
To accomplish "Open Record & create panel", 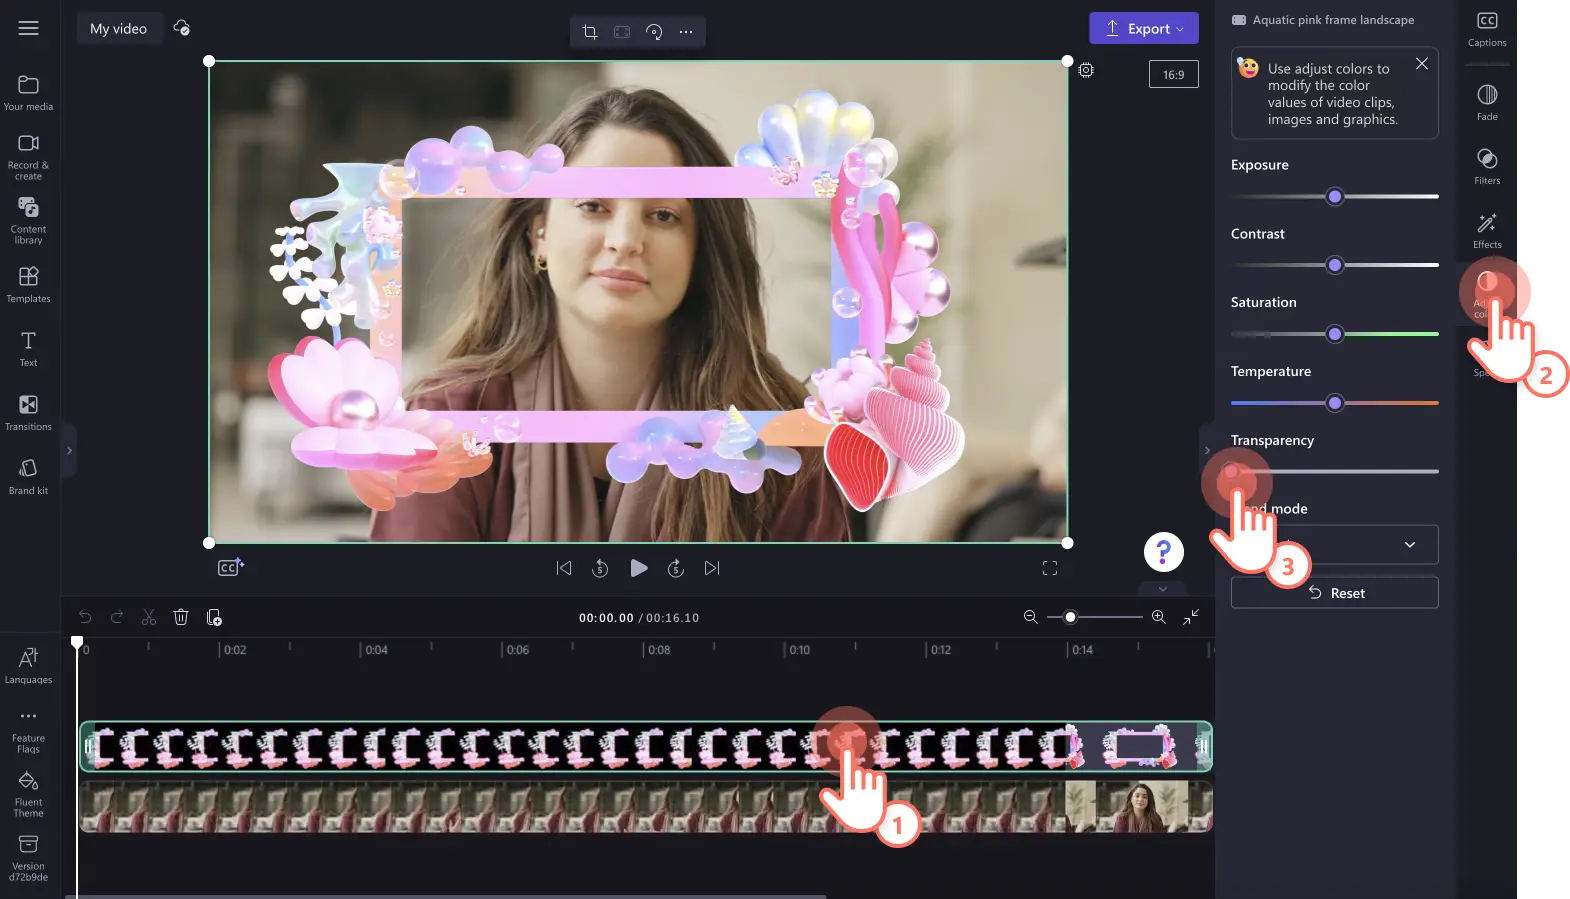I will click(x=28, y=158).
